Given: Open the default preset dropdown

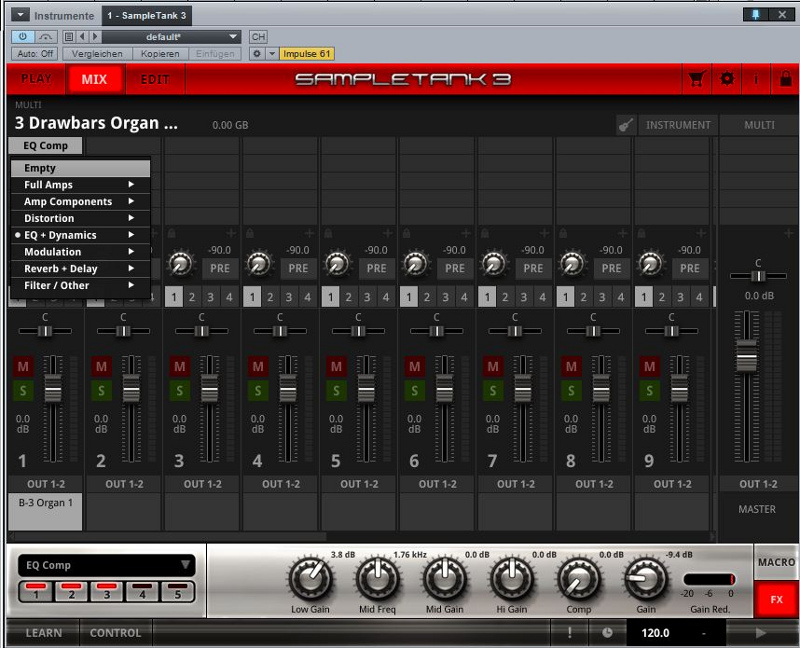Looking at the screenshot, I should (171, 37).
